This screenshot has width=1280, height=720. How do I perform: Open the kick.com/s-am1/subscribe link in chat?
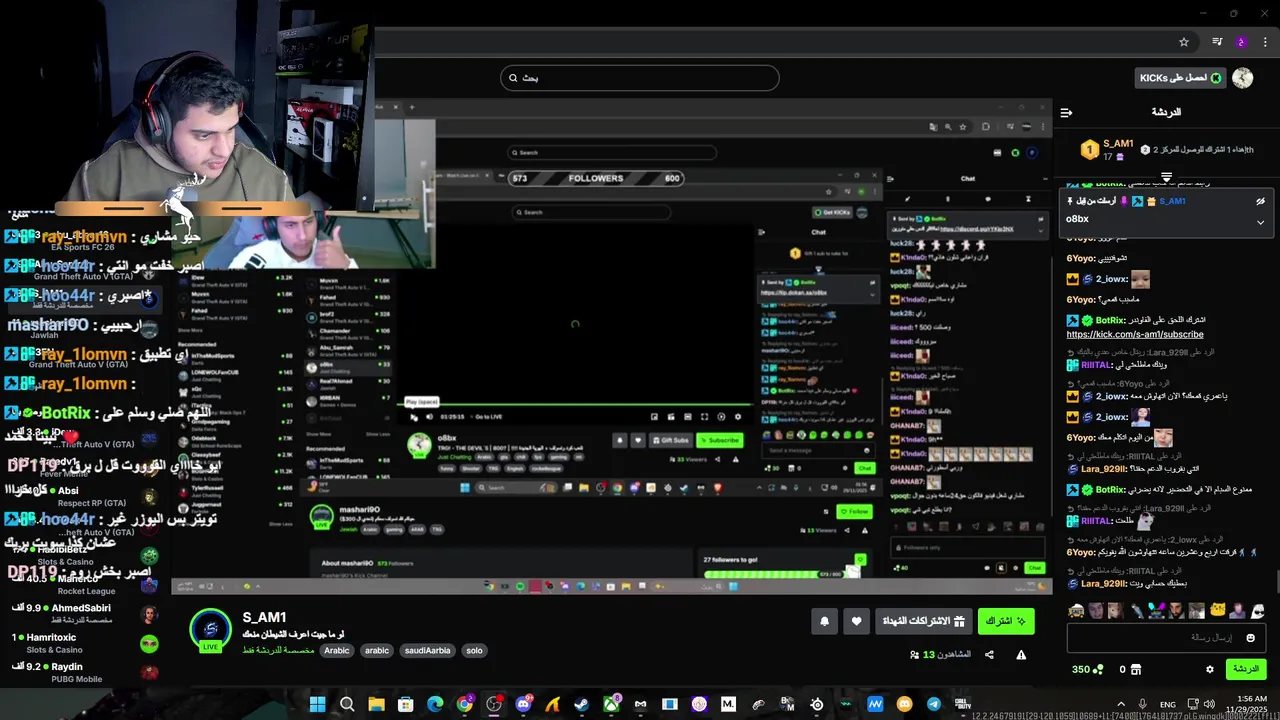point(1135,335)
